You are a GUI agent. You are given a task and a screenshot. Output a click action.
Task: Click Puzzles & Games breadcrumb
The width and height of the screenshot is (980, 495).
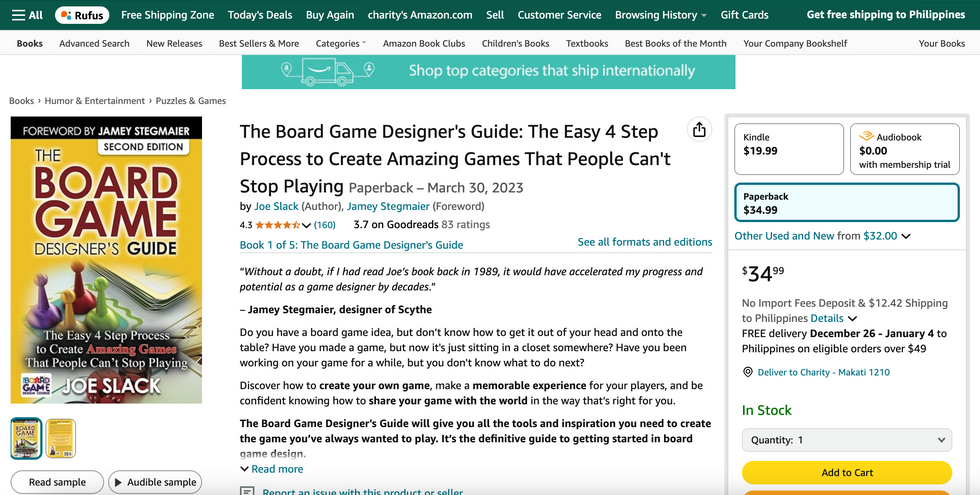191,101
